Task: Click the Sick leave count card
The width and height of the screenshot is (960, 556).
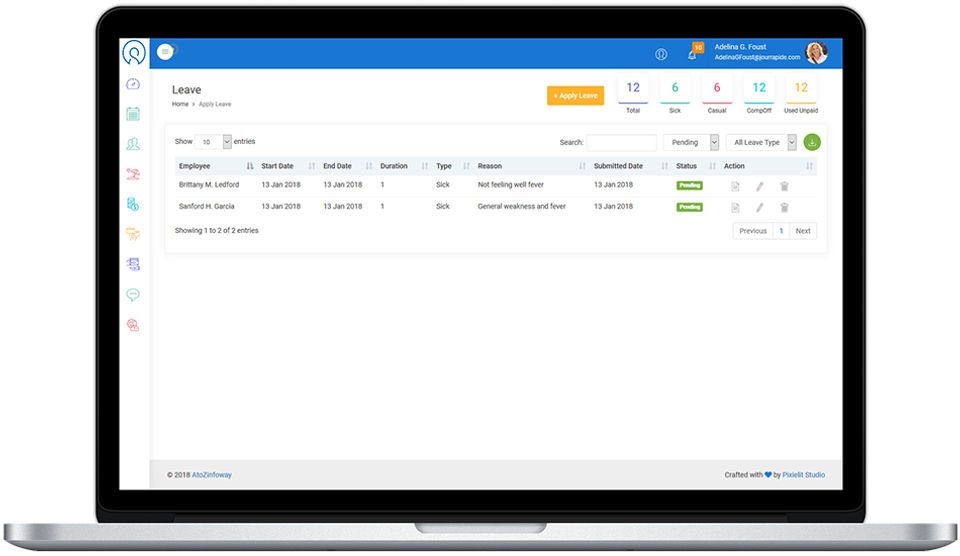Action: pos(675,96)
